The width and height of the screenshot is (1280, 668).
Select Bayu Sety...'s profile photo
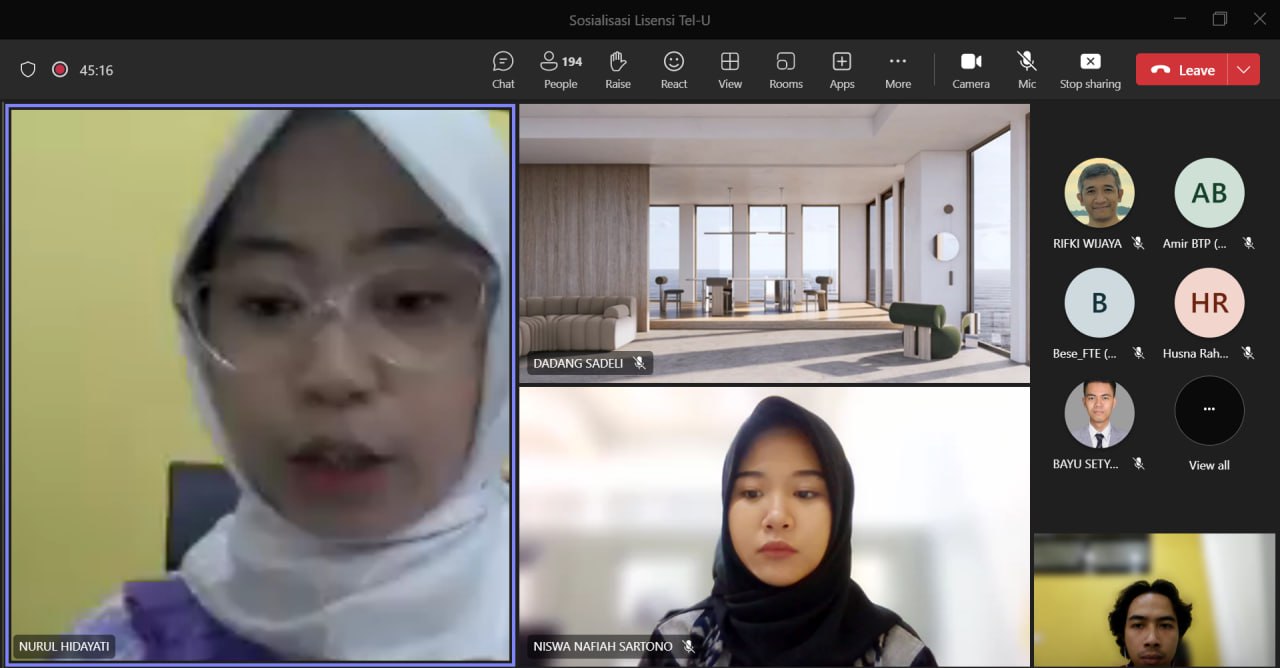(x=1099, y=413)
